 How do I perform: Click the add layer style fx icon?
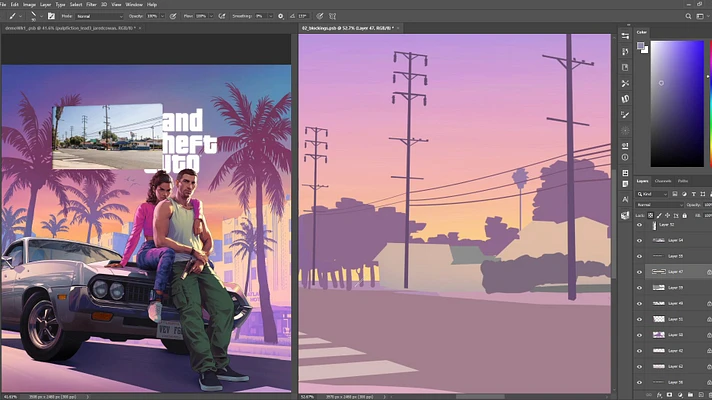pyautogui.click(x=659, y=395)
